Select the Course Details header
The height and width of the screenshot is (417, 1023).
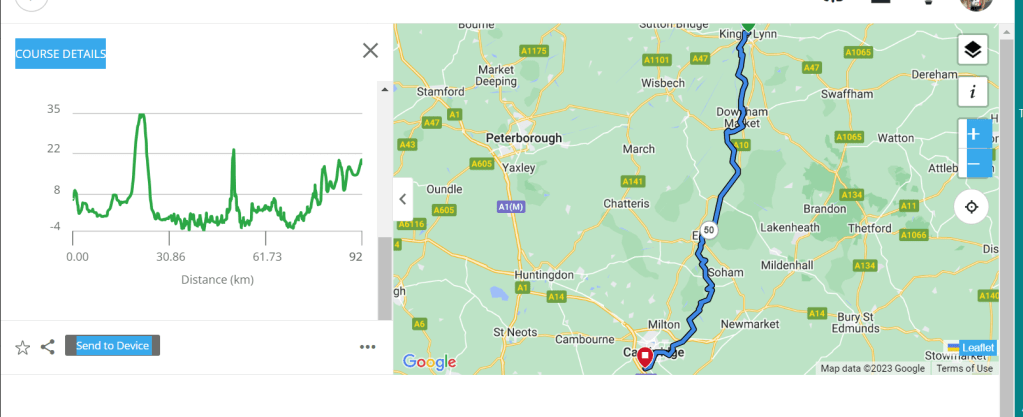pos(61,53)
